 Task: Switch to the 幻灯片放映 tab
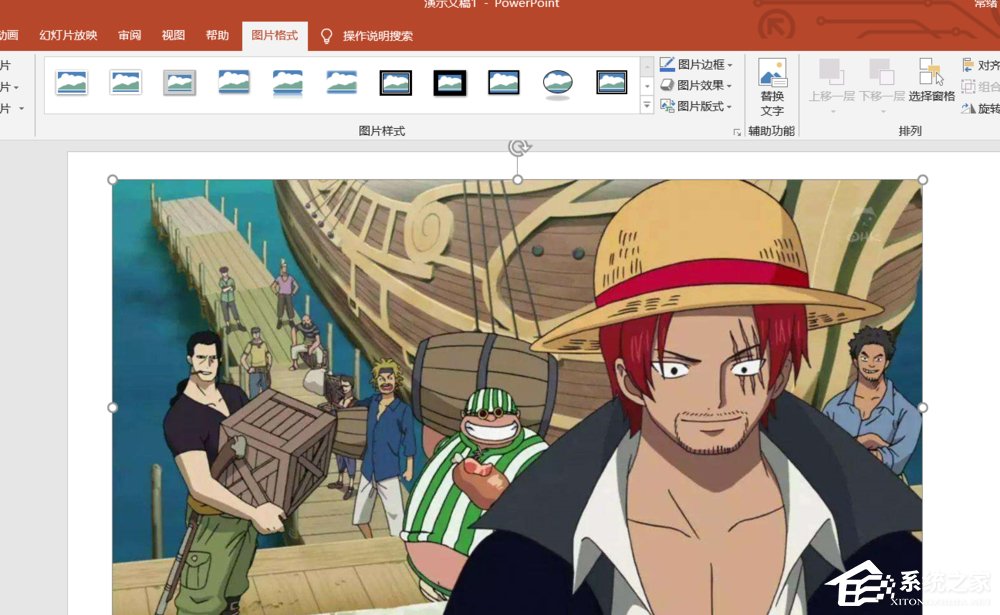pos(68,36)
